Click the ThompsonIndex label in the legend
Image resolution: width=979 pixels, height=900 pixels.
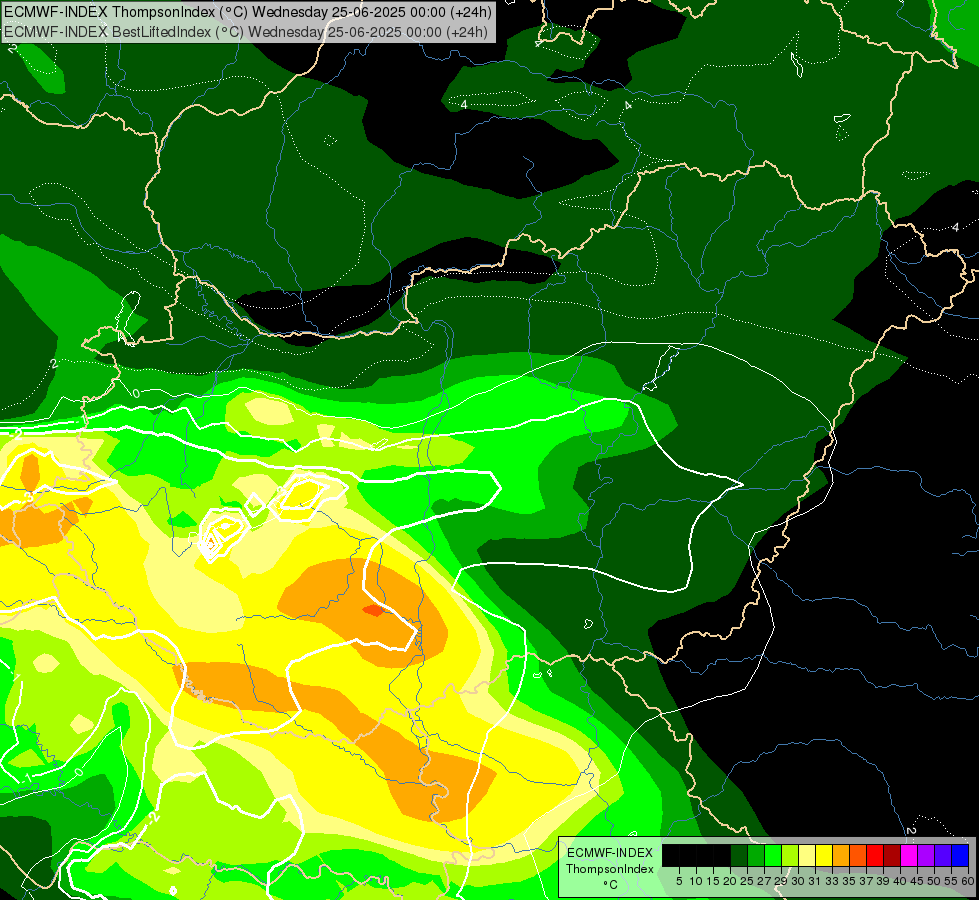610,869
